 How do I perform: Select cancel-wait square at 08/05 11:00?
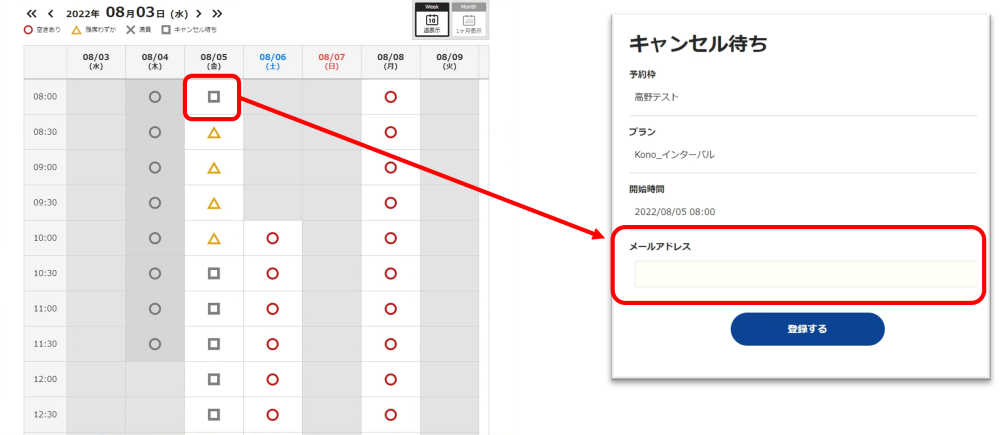click(214, 309)
